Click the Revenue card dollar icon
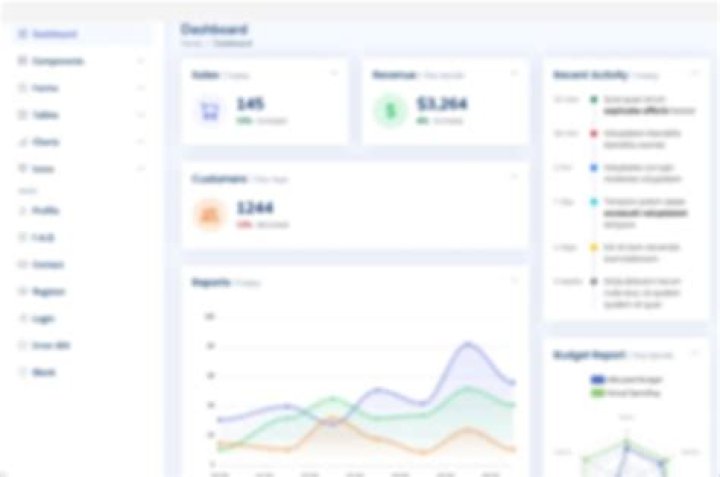 pyautogui.click(x=389, y=109)
